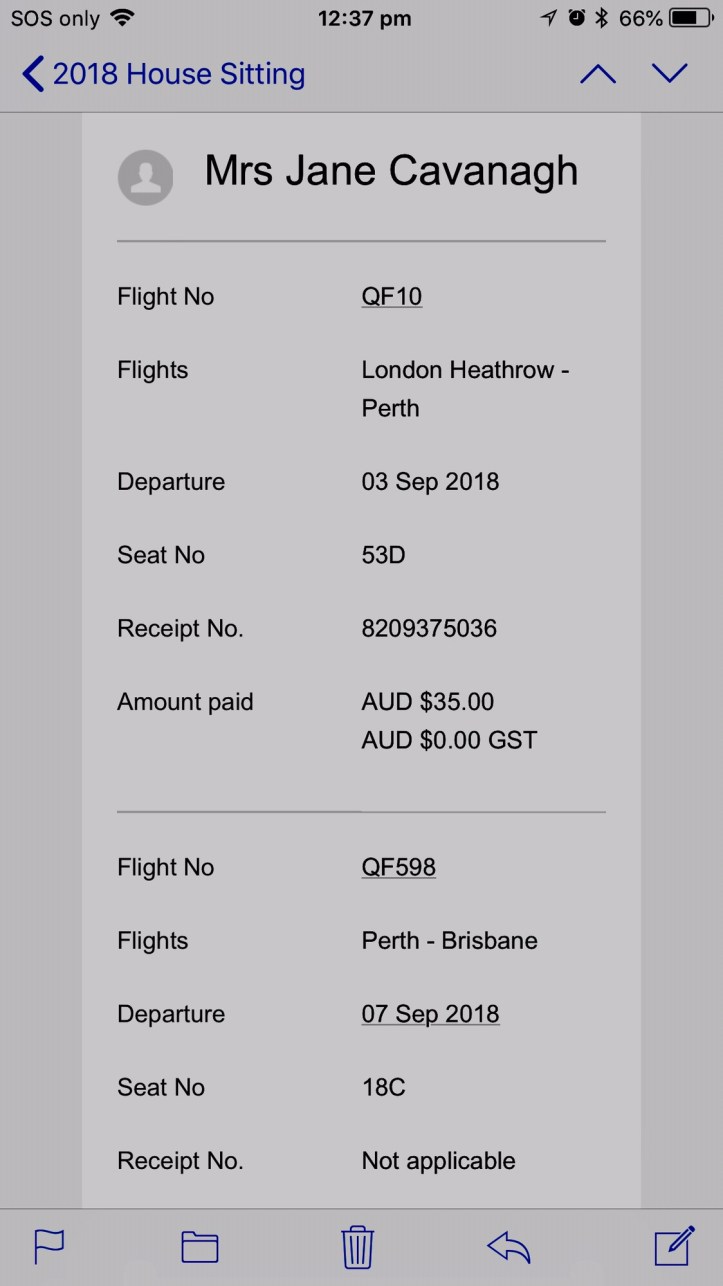The width and height of the screenshot is (723, 1286).
Task: Go back to 2018 House Sitting
Action: 165,74
